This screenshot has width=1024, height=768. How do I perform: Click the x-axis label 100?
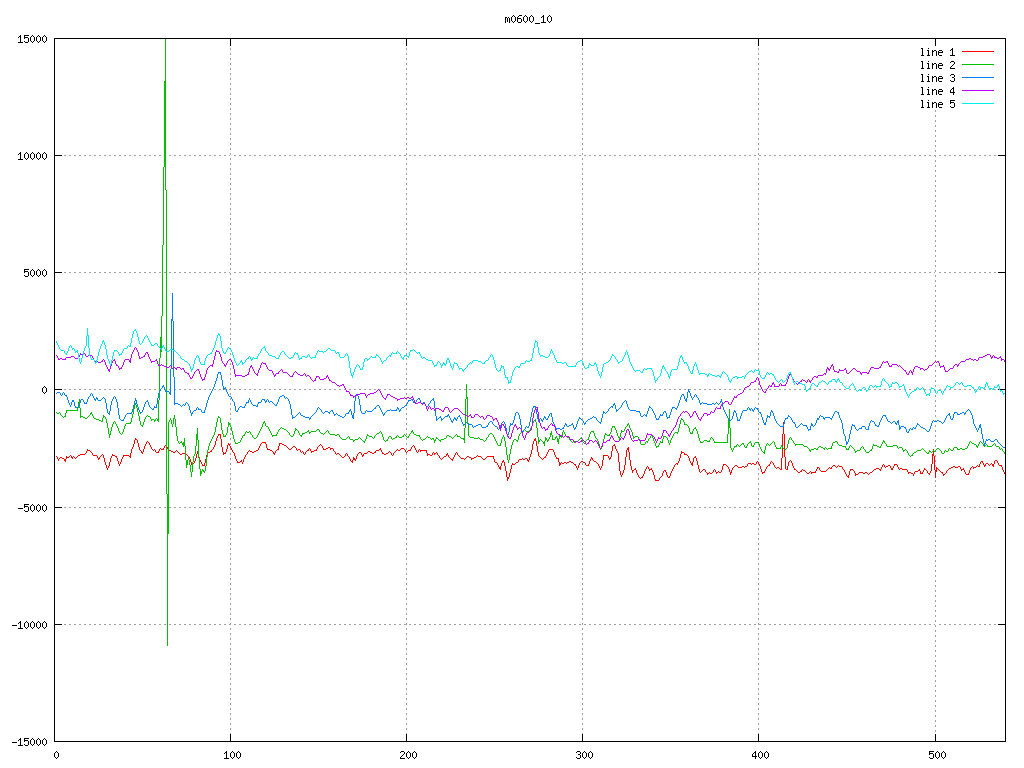[x=232, y=756]
